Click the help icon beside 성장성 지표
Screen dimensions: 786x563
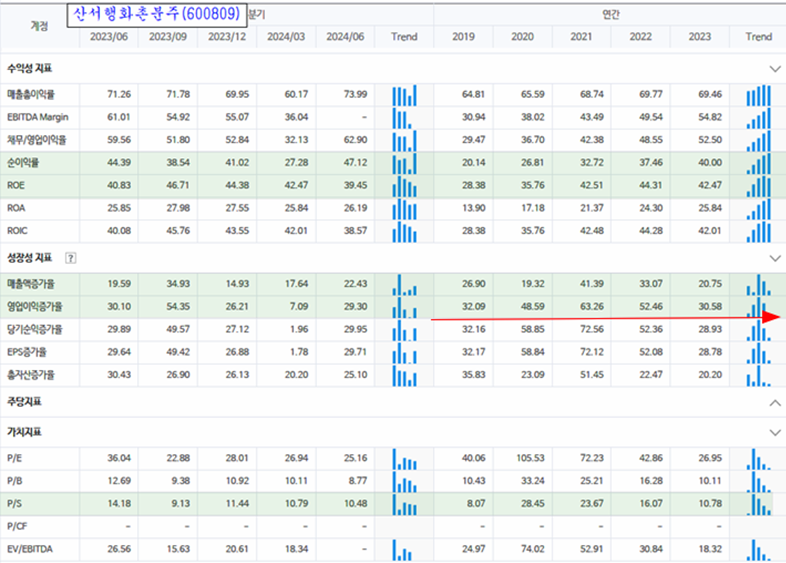click(70, 257)
